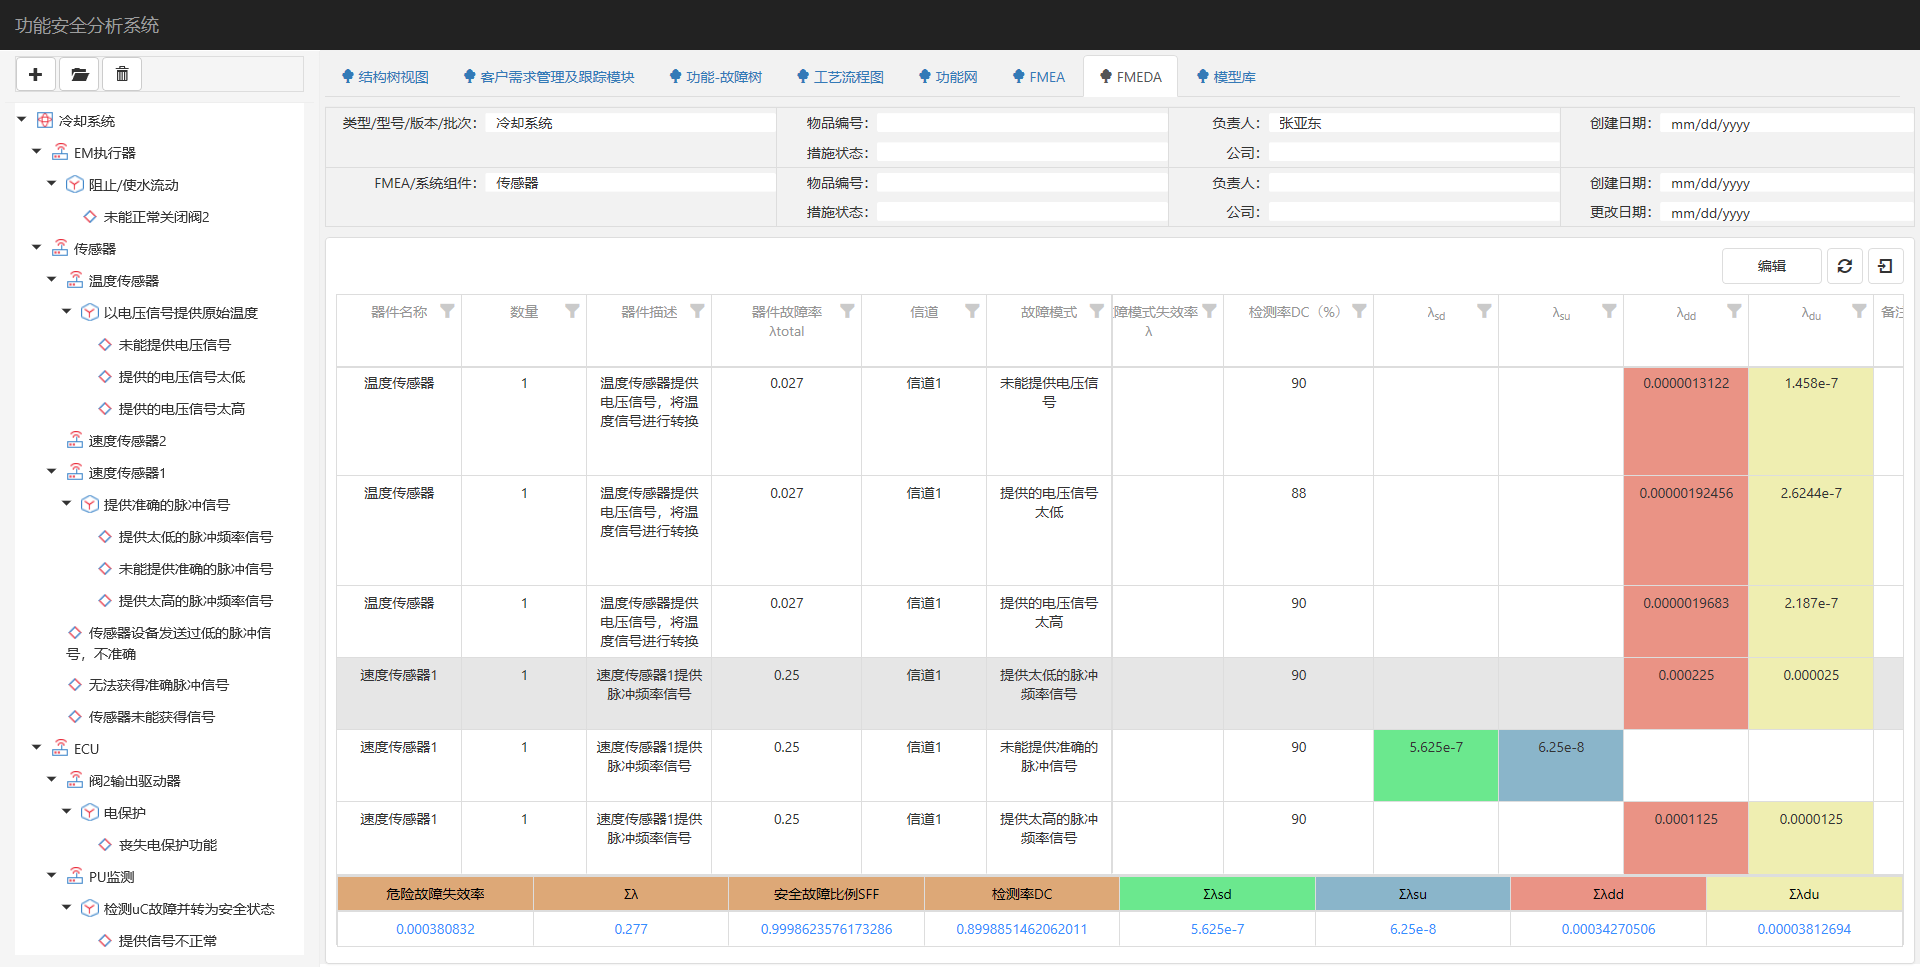
Task: Click the 负责人 field containing 张亚东
Action: tap(1413, 123)
